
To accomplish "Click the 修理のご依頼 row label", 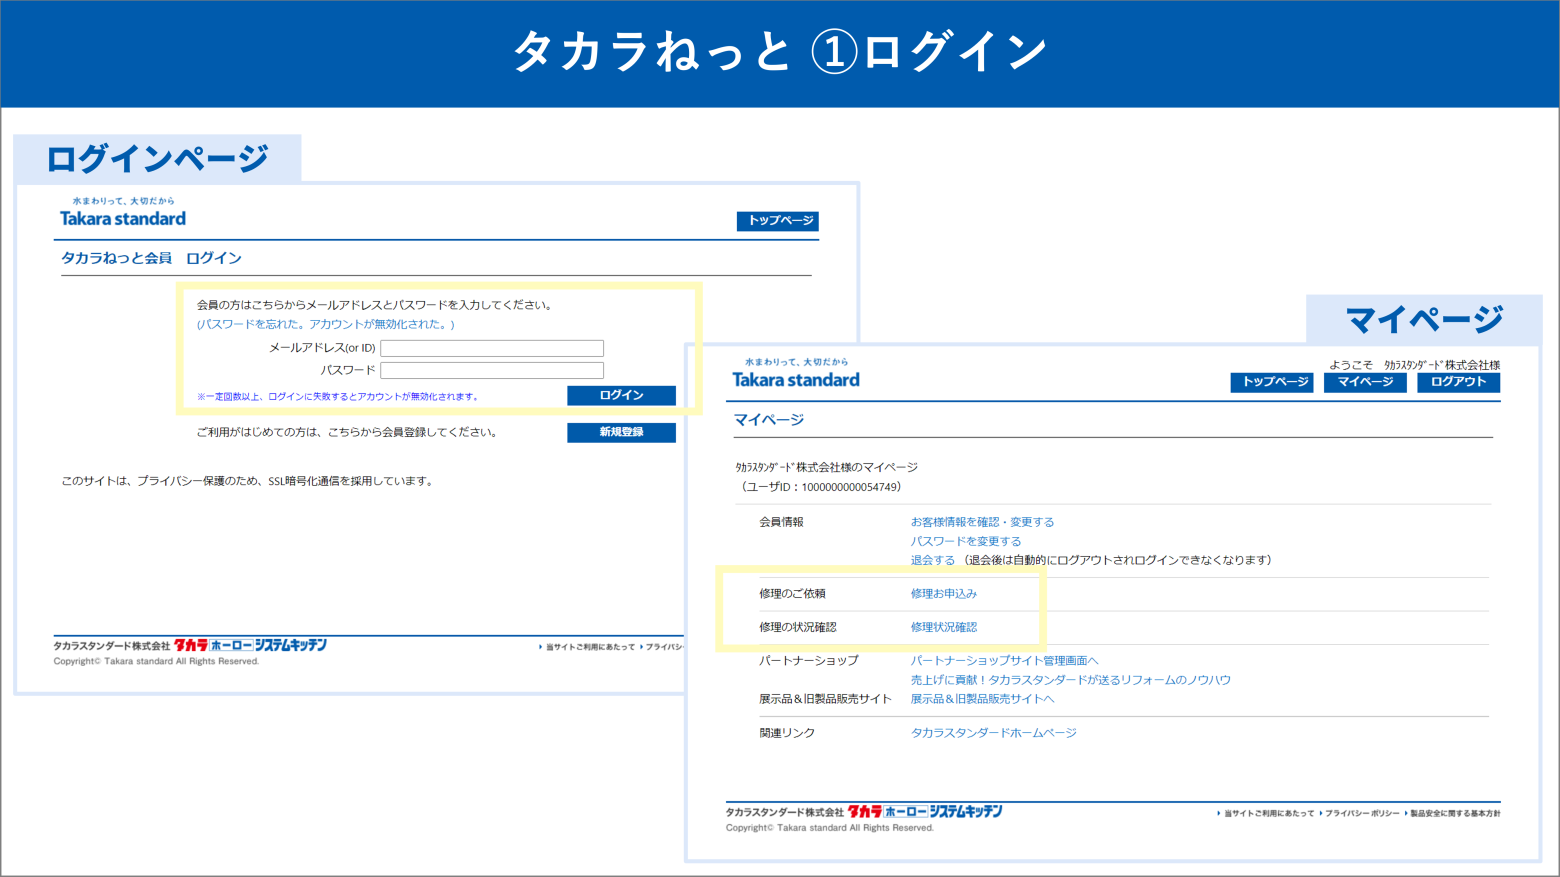I will (792, 594).
